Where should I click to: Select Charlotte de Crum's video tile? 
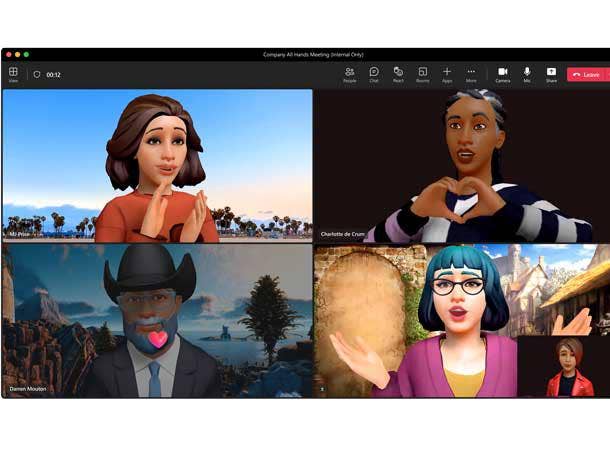462,165
